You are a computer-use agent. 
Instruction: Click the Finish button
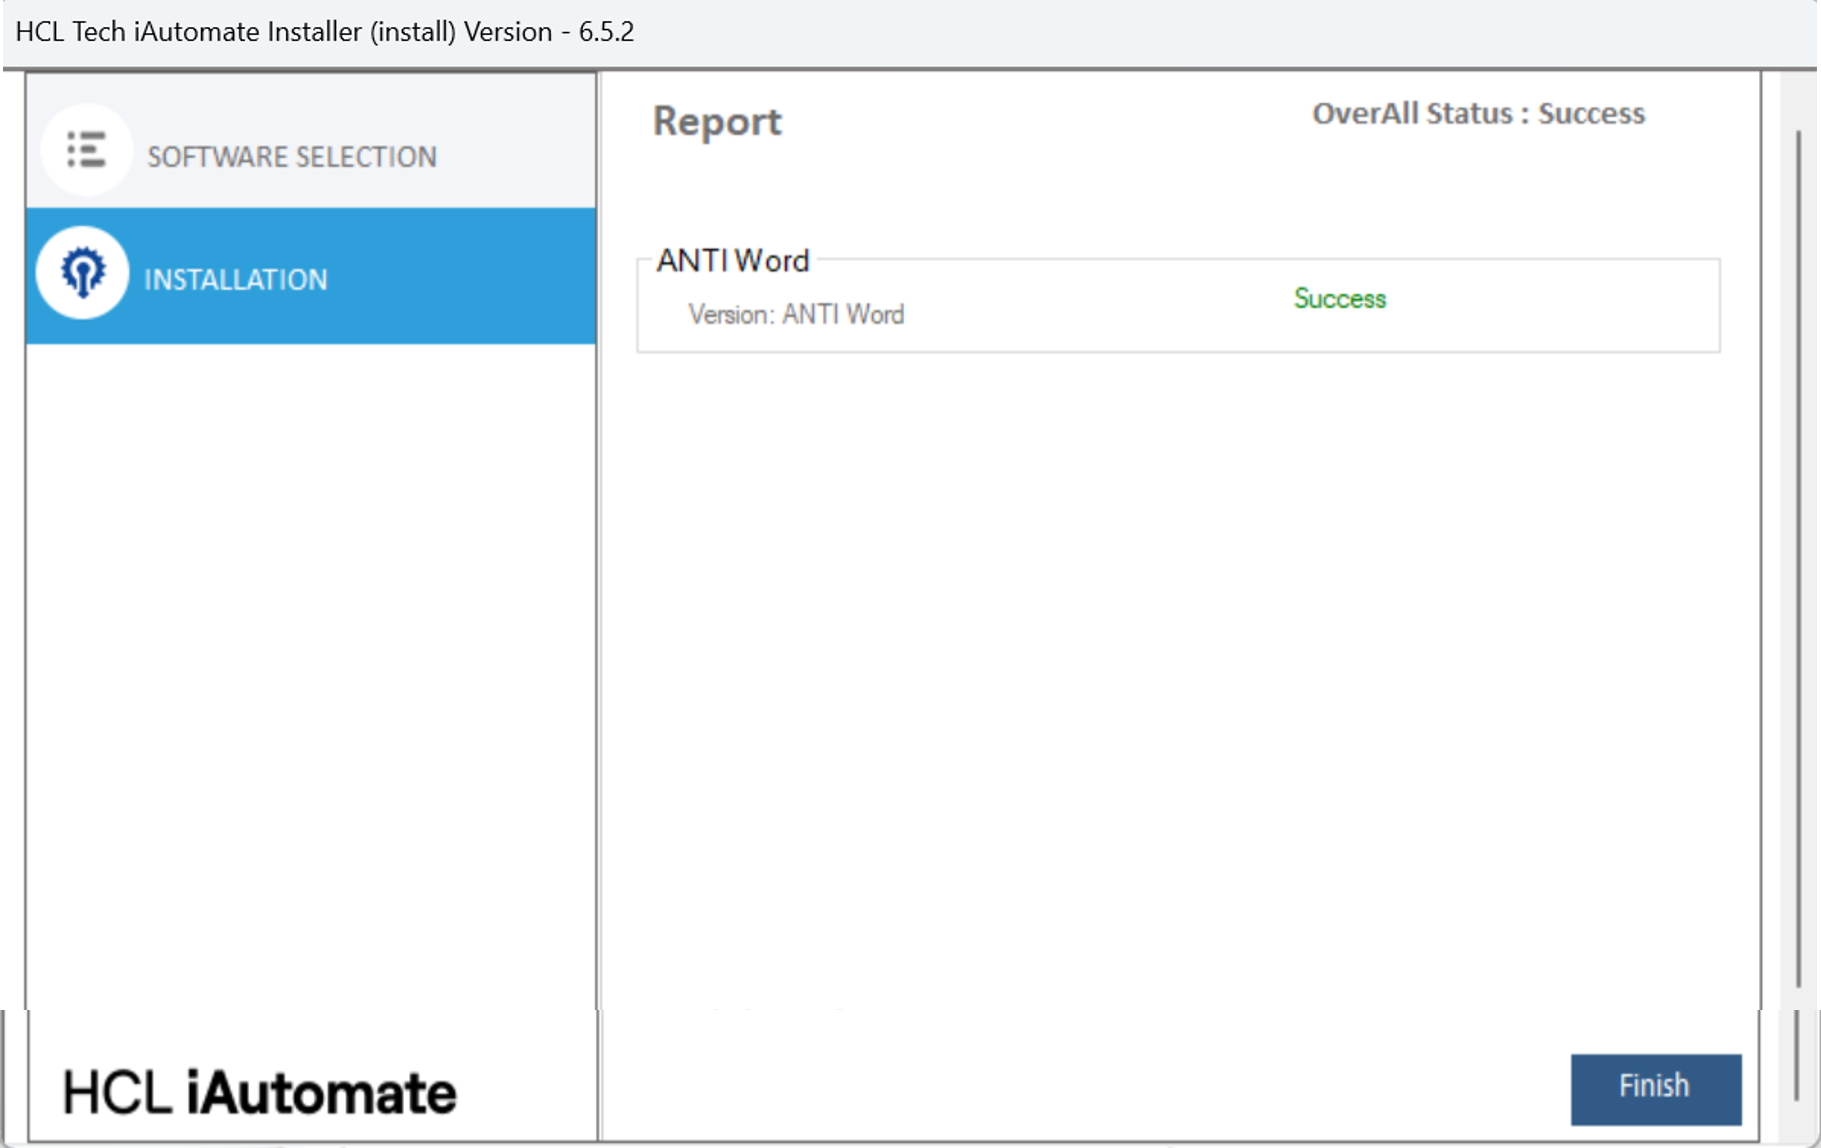(1655, 1088)
